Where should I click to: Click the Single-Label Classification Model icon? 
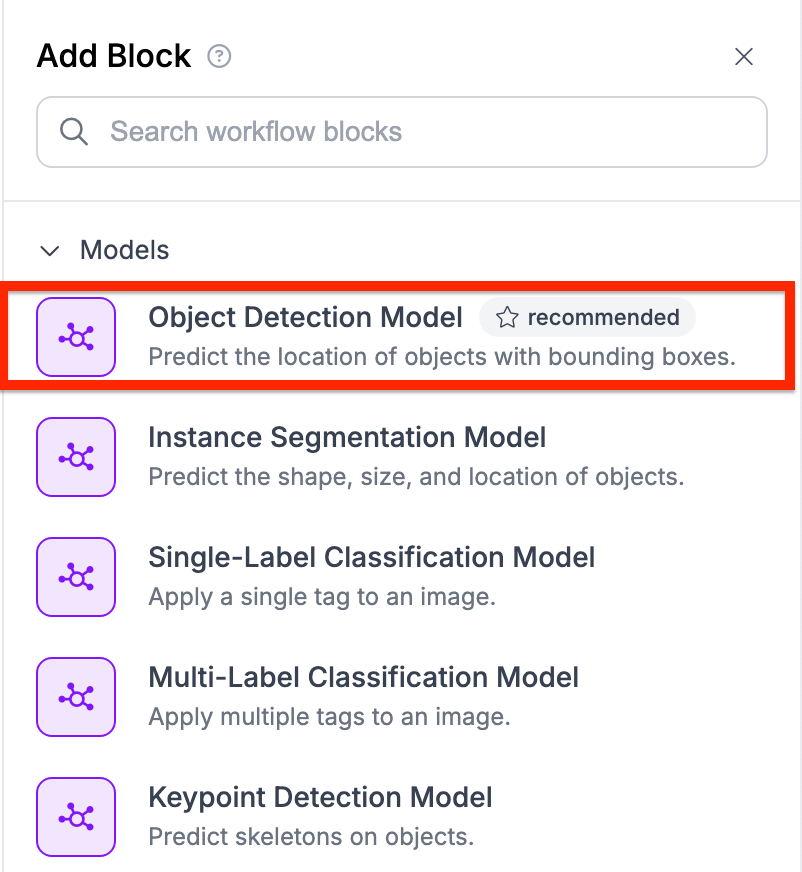point(76,577)
